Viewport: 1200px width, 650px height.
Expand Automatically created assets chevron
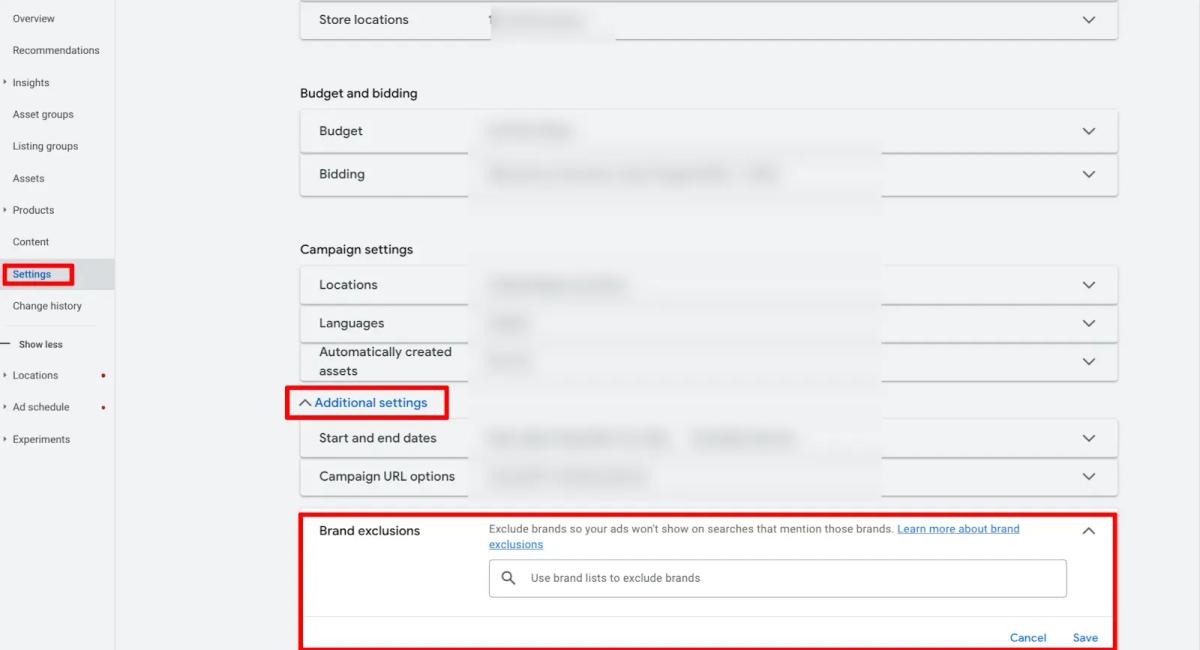click(1089, 361)
